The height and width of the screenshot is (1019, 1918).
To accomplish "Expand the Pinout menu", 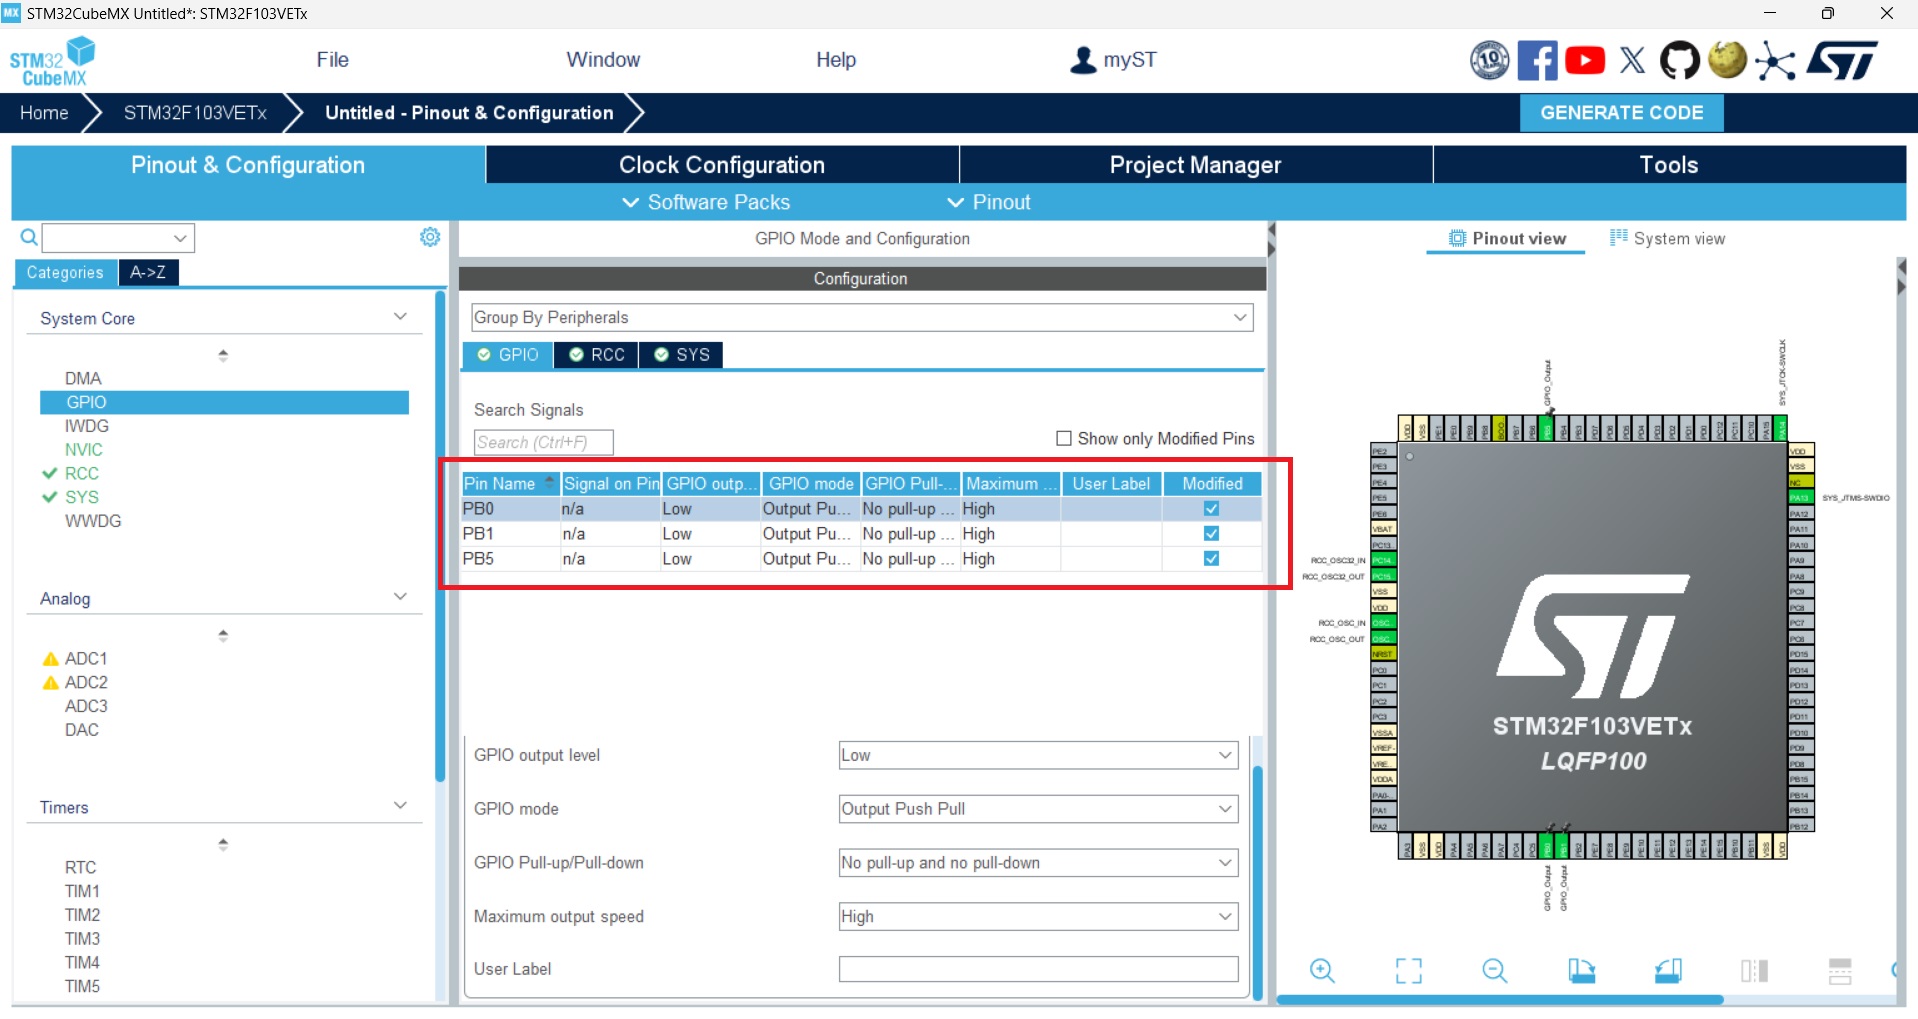I will [x=988, y=202].
